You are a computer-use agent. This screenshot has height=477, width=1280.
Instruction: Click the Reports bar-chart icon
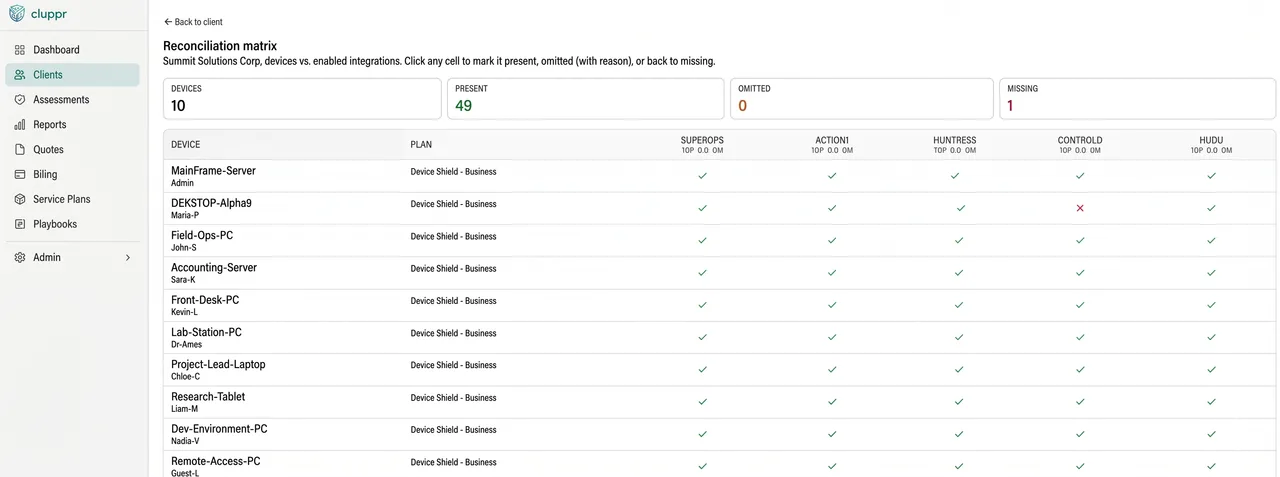[x=20, y=125]
